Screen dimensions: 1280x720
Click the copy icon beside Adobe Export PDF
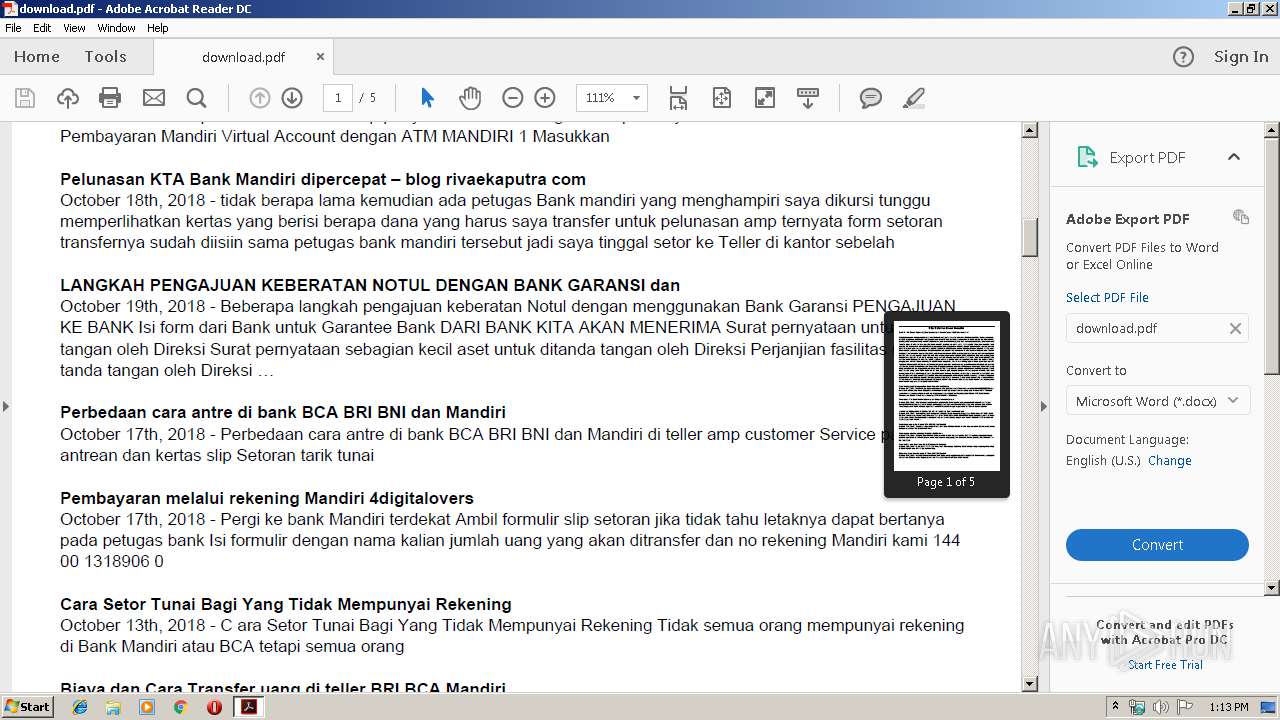coord(1241,217)
